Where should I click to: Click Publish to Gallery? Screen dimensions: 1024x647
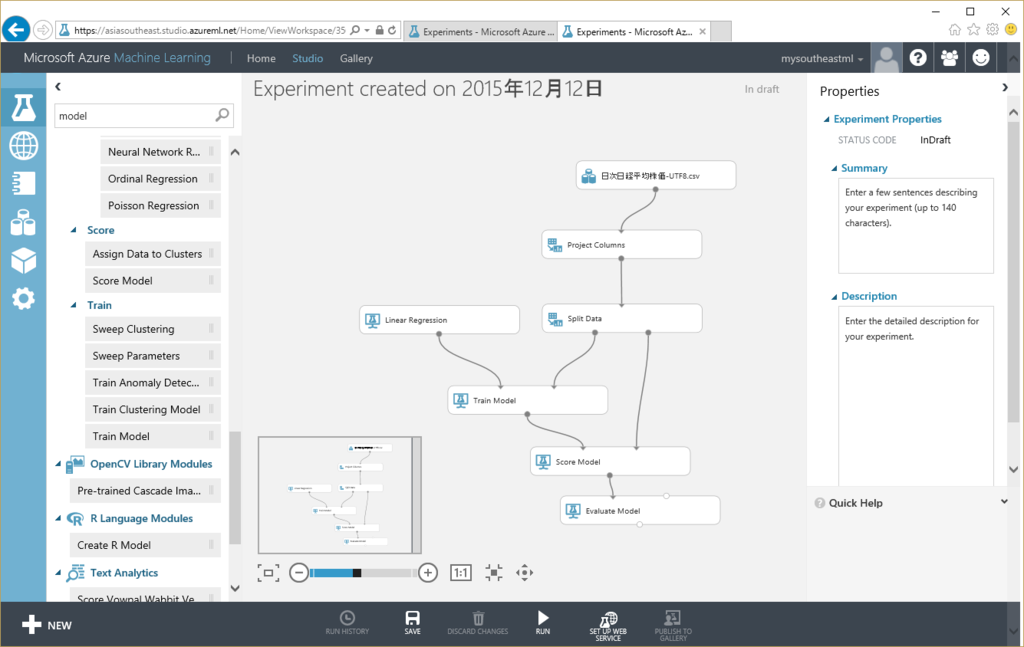click(673, 626)
